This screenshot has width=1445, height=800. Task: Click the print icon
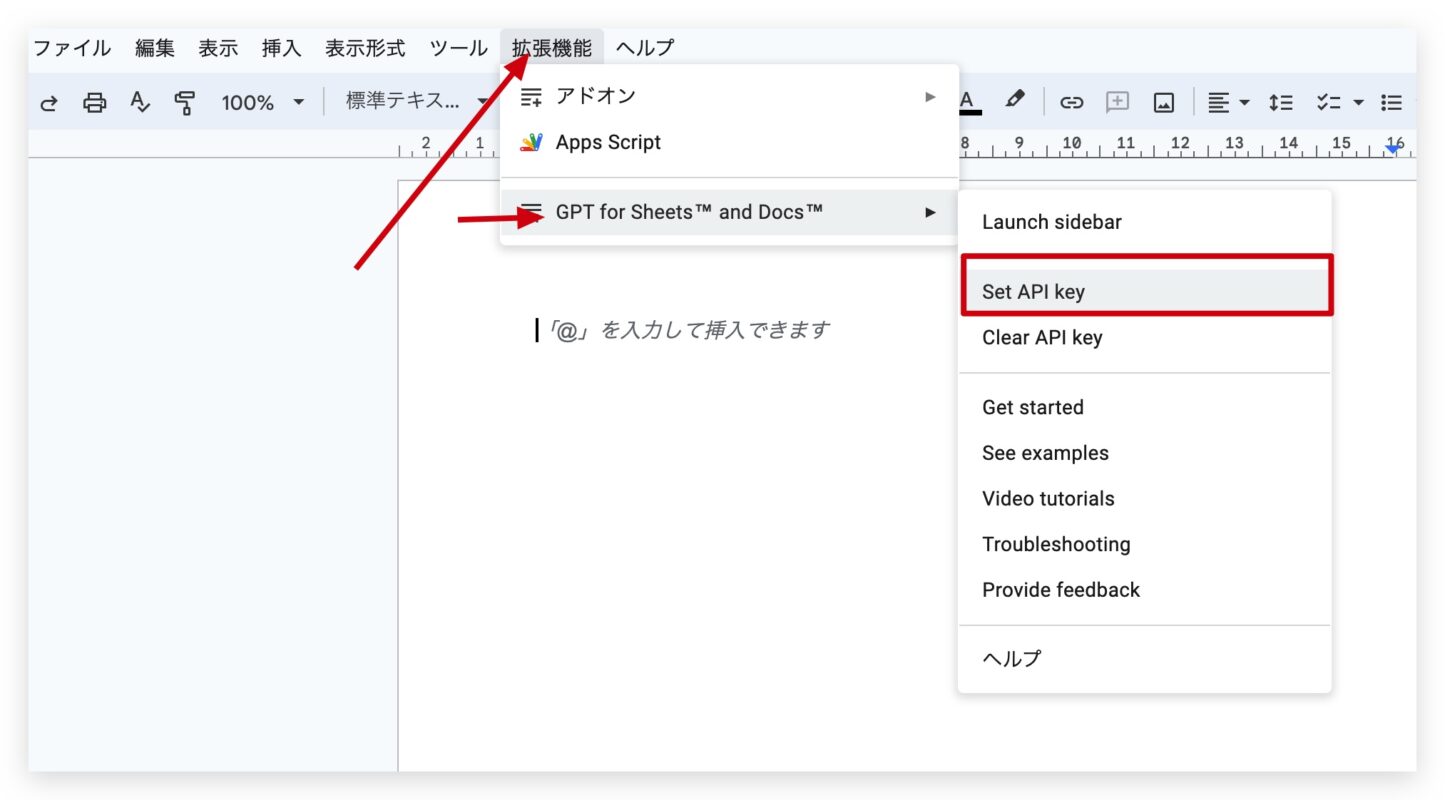pos(95,102)
